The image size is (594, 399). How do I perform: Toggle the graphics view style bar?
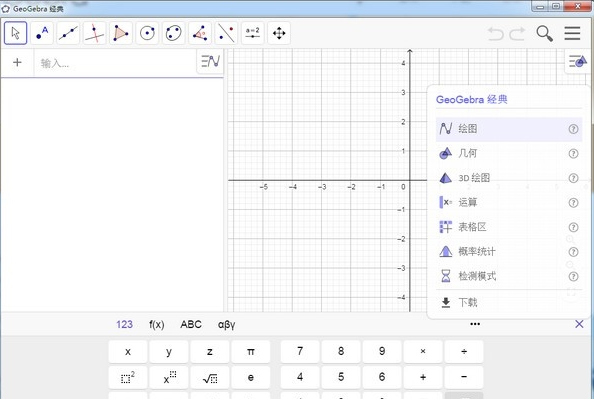click(x=578, y=61)
